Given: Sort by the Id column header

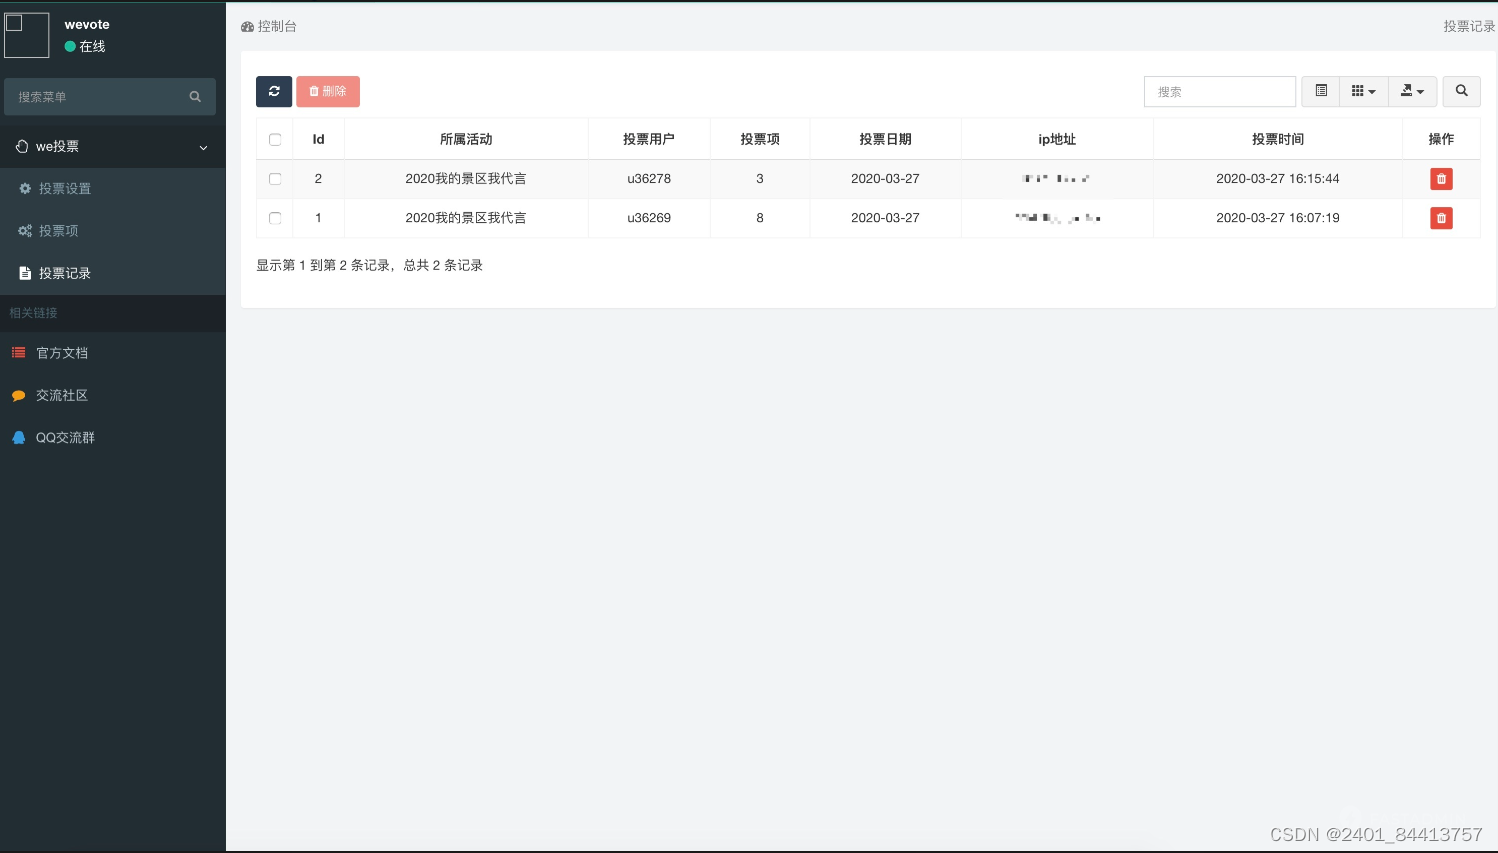Looking at the screenshot, I should pos(318,140).
